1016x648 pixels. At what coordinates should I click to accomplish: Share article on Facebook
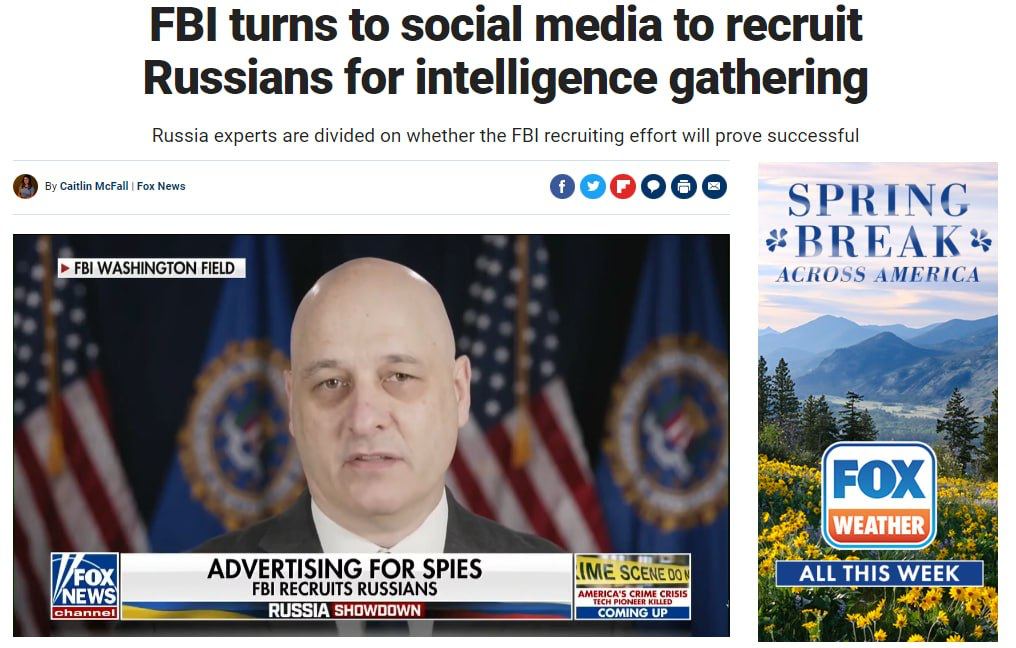pos(562,187)
